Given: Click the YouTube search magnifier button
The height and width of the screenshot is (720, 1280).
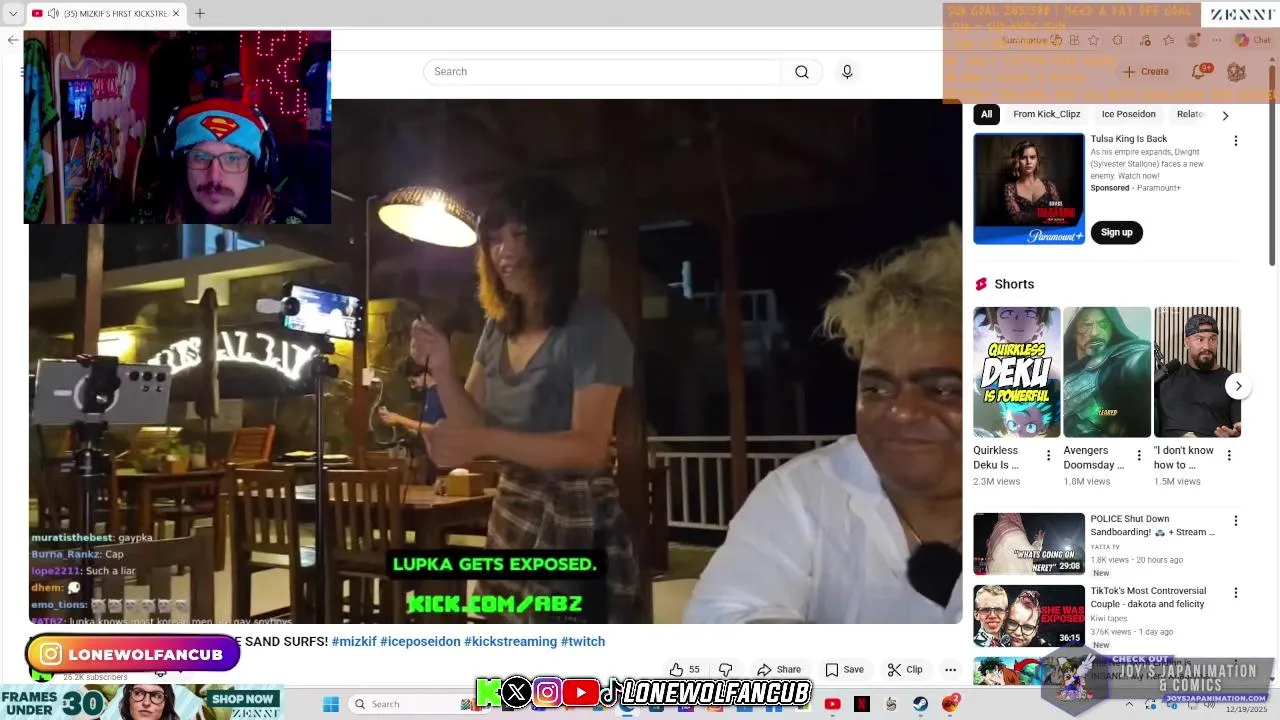Looking at the screenshot, I should (x=802, y=72).
